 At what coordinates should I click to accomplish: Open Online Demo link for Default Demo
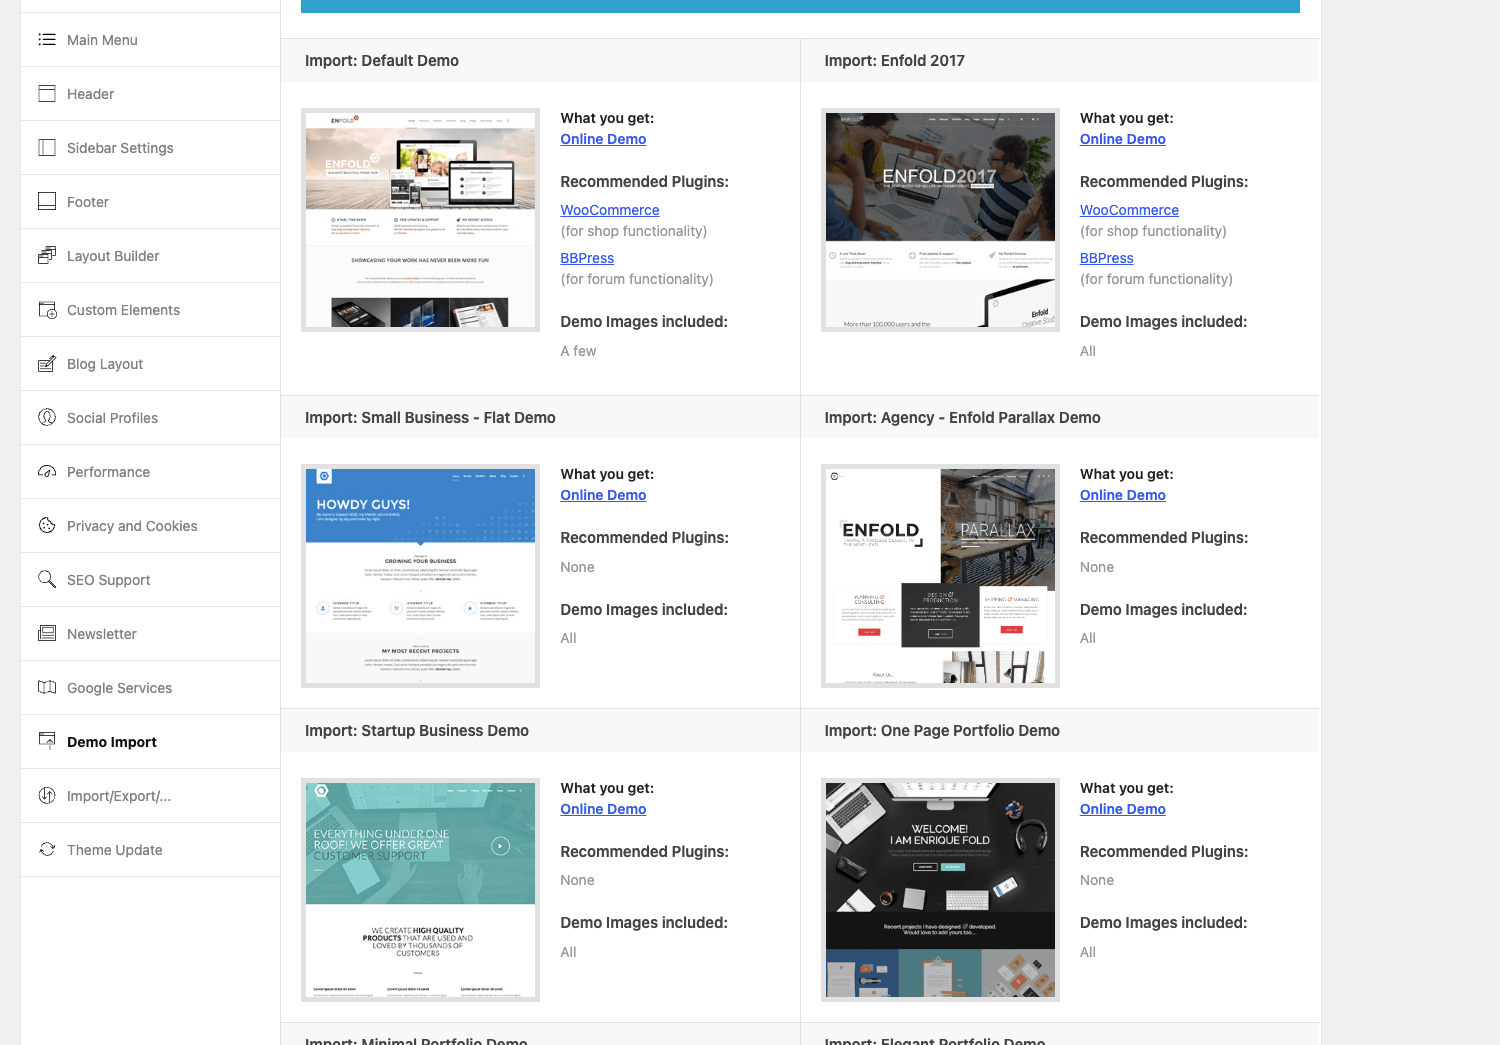603,139
